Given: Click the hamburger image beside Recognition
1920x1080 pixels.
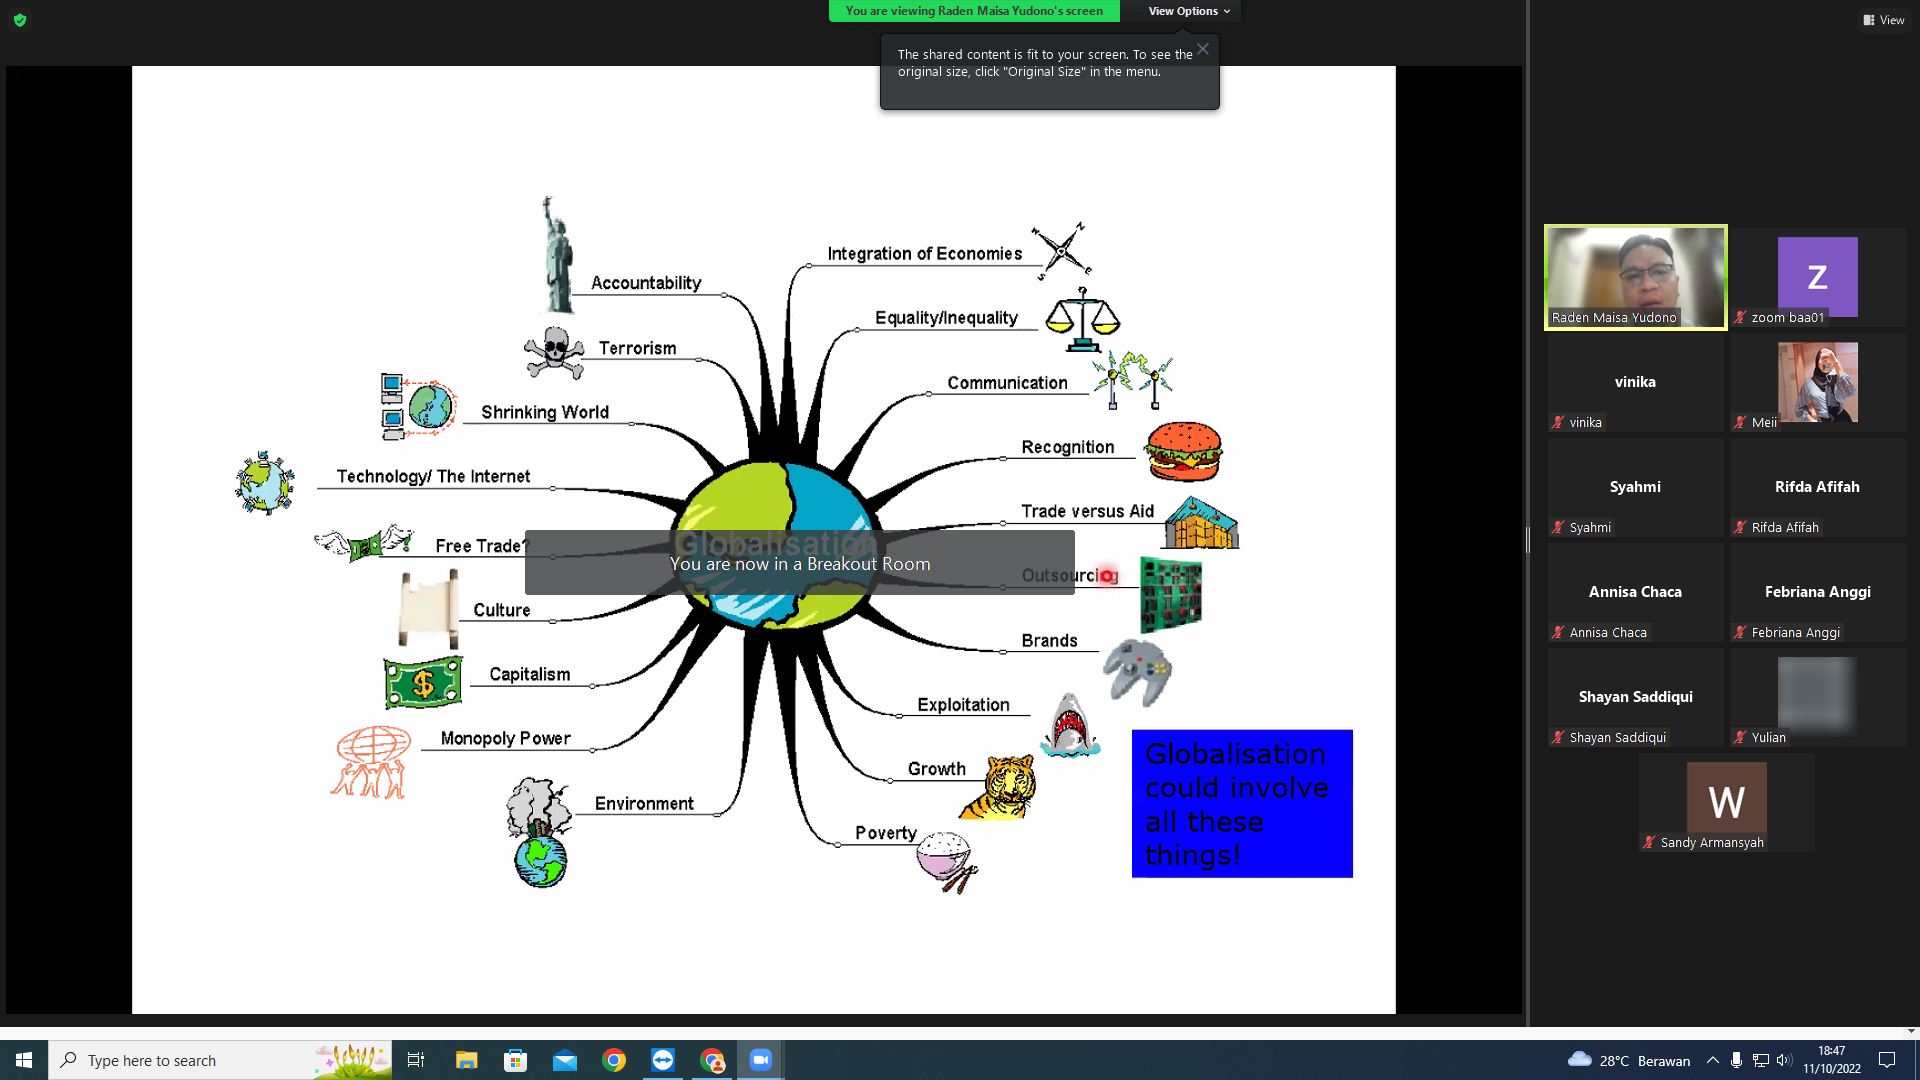Looking at the screenshot, I should tap(1184, 451).
